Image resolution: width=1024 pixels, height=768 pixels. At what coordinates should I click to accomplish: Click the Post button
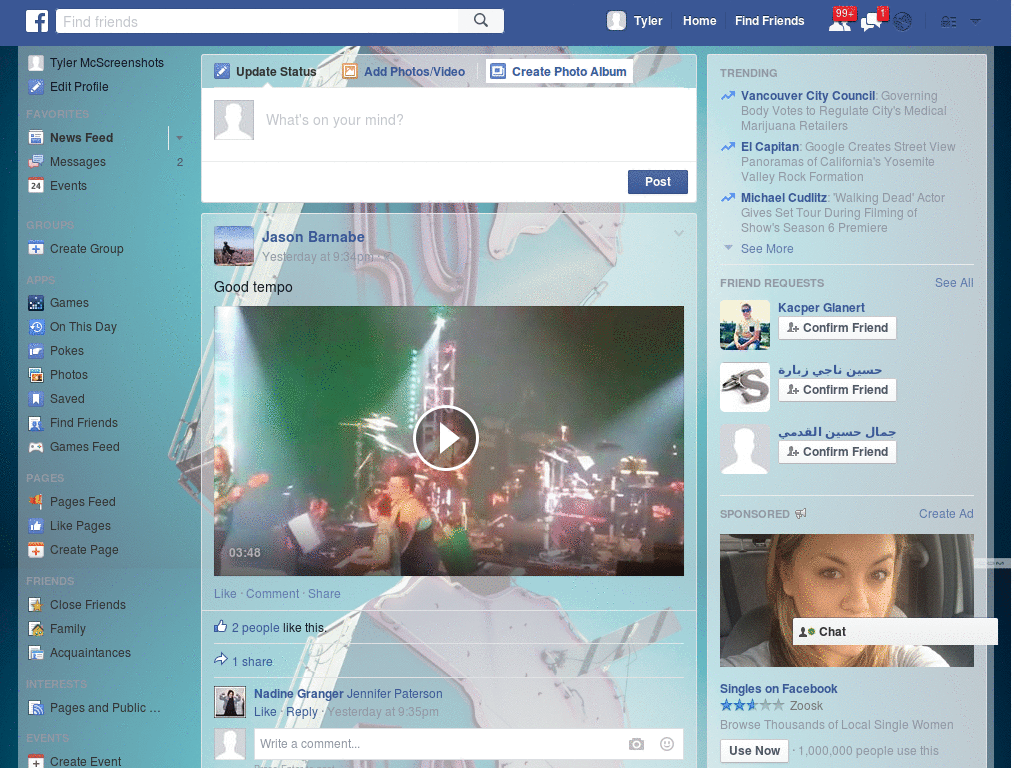658,182
